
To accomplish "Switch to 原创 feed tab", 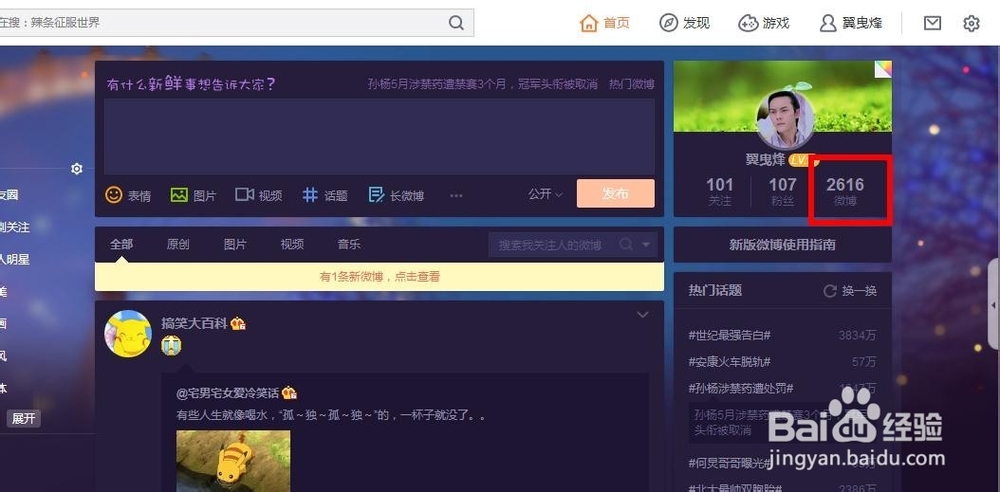I will [178, 244].
